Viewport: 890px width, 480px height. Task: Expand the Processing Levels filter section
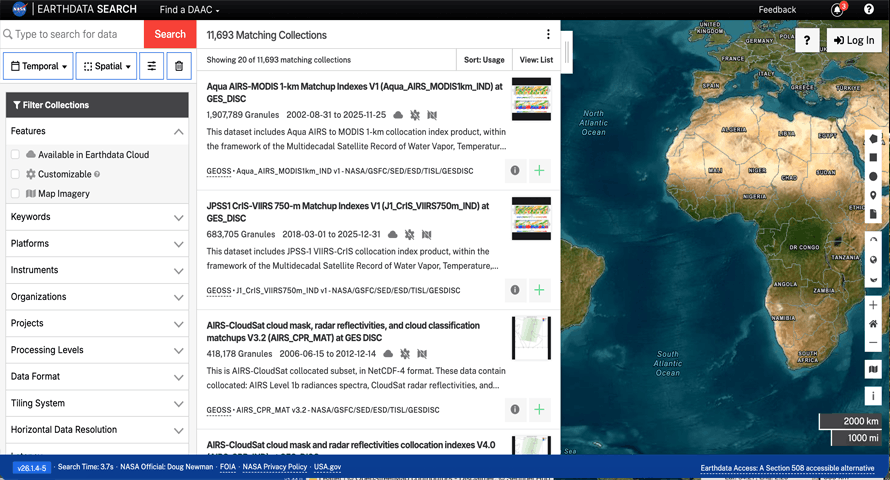click(97, 350)
